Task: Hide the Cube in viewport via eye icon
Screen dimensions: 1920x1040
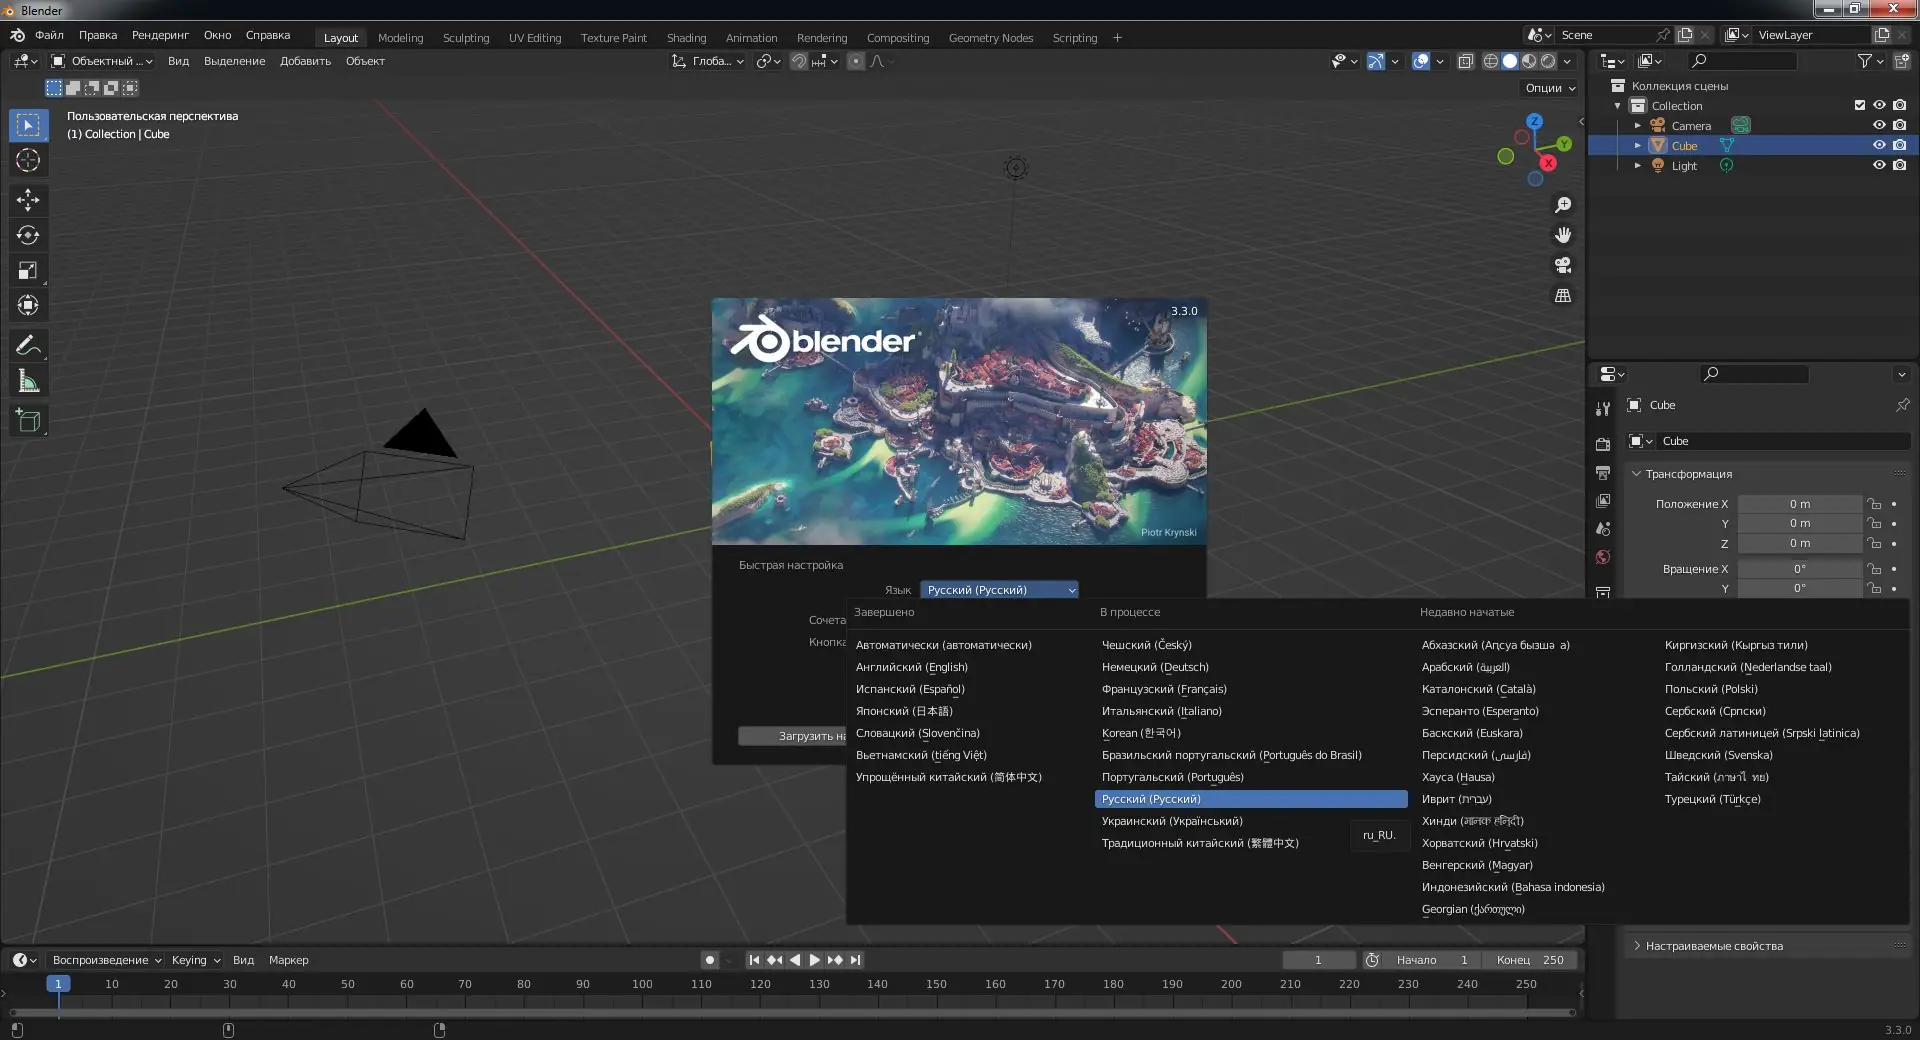Action: pos(1879,145)
